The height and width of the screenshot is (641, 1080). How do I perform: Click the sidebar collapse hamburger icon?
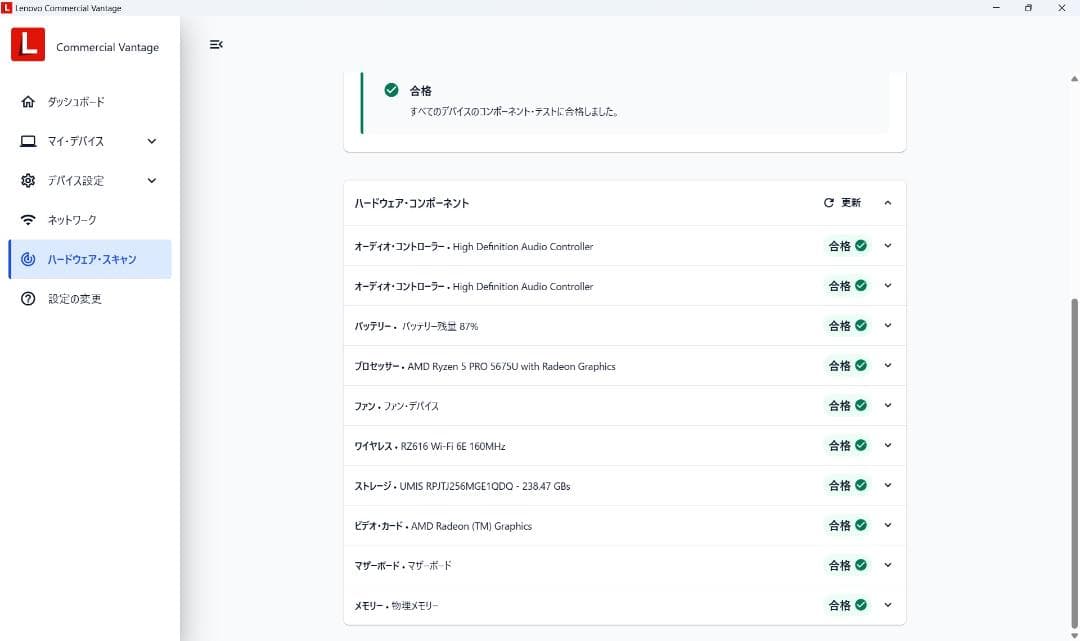pos(216,44)
